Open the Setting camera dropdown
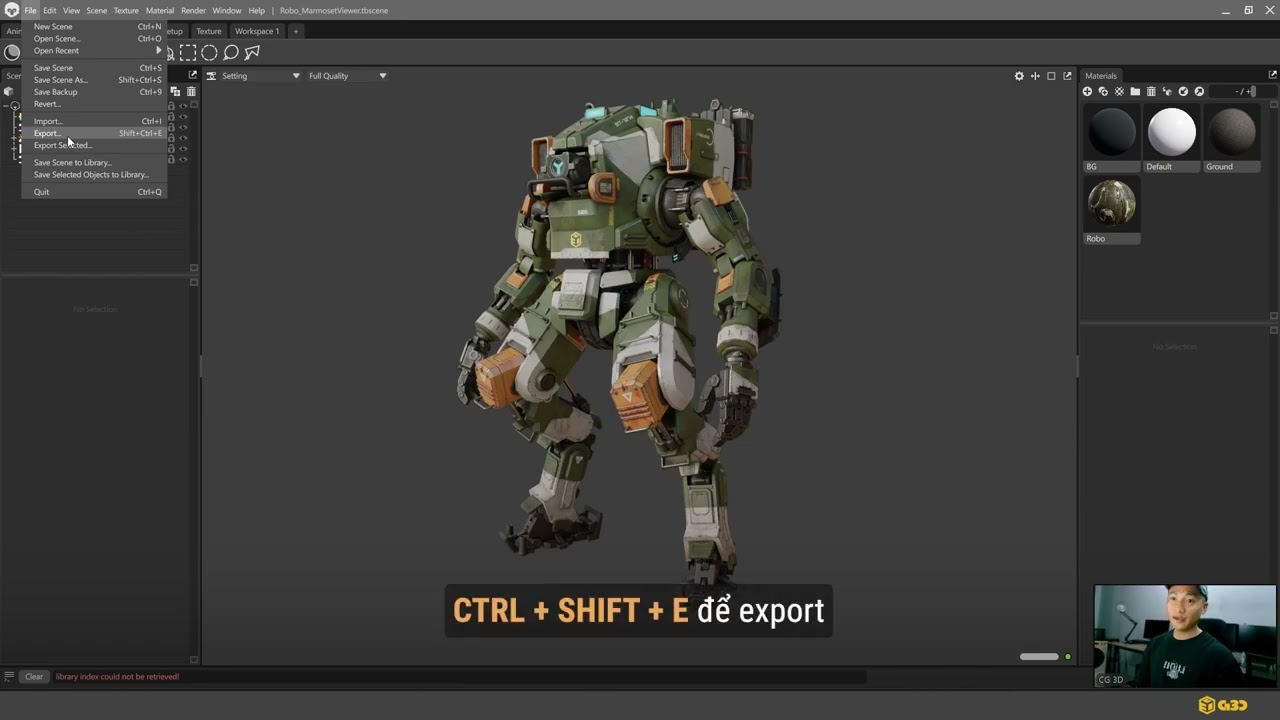The height and width of the screenshot is (720, 1280). pos(260,76)
